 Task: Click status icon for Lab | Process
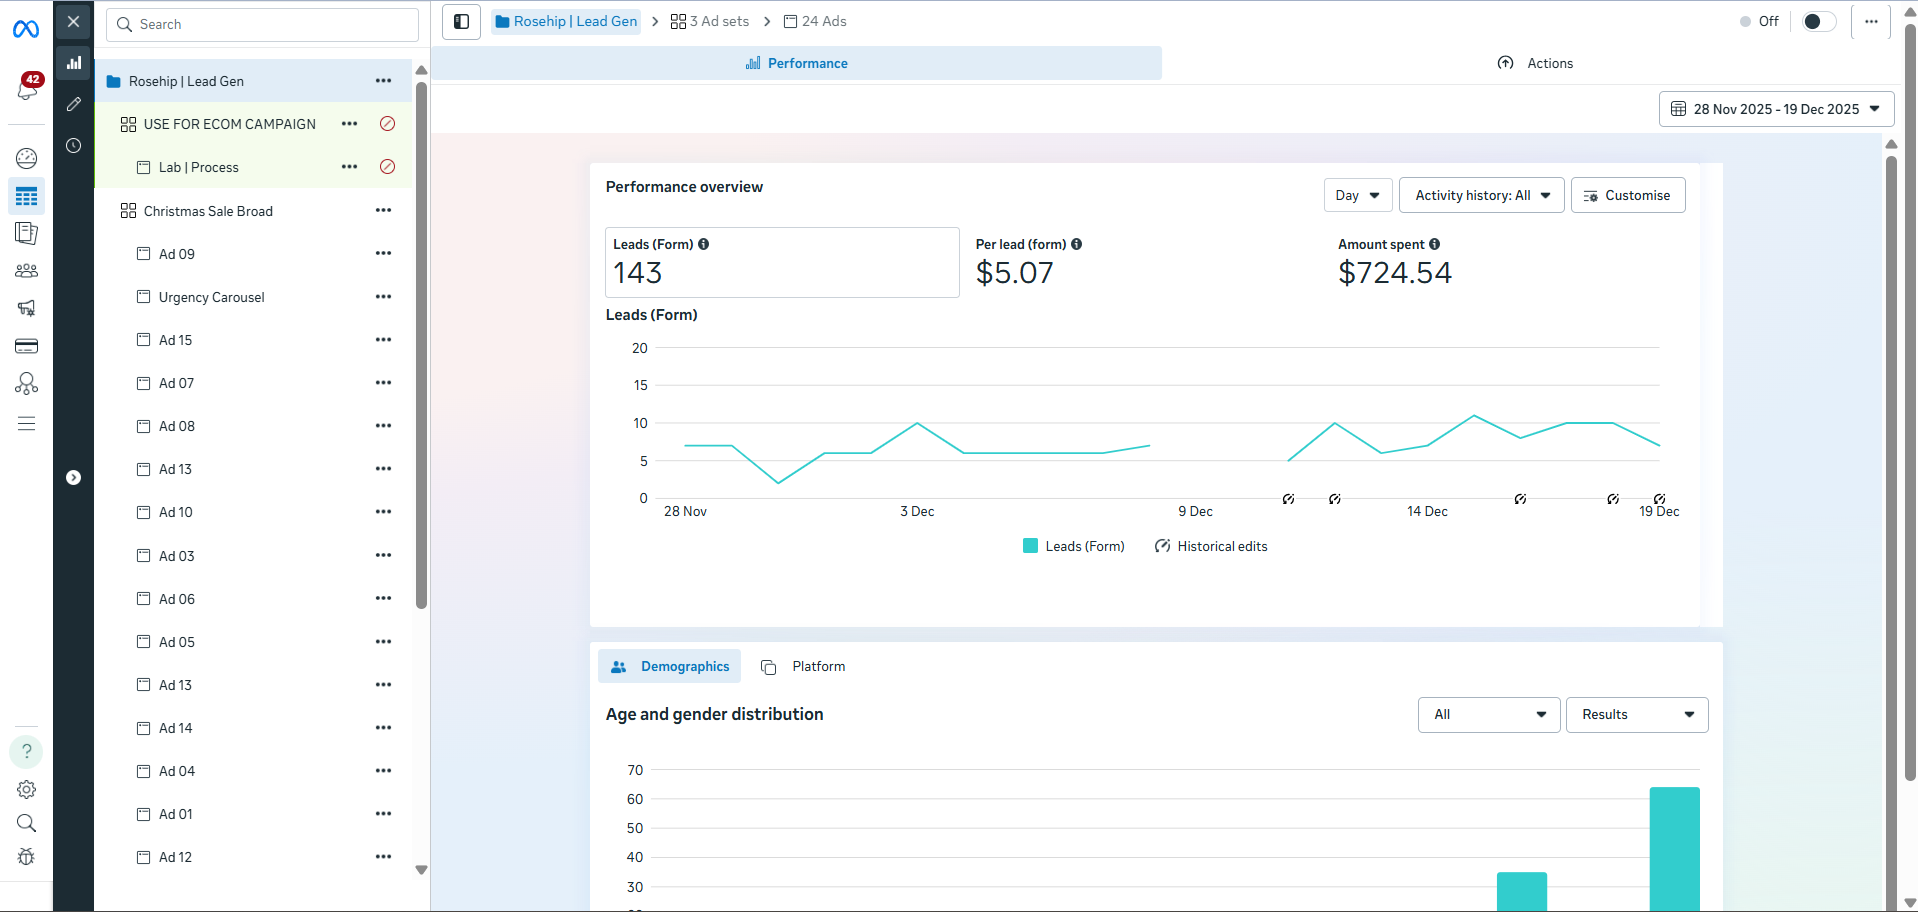(388, 167)
